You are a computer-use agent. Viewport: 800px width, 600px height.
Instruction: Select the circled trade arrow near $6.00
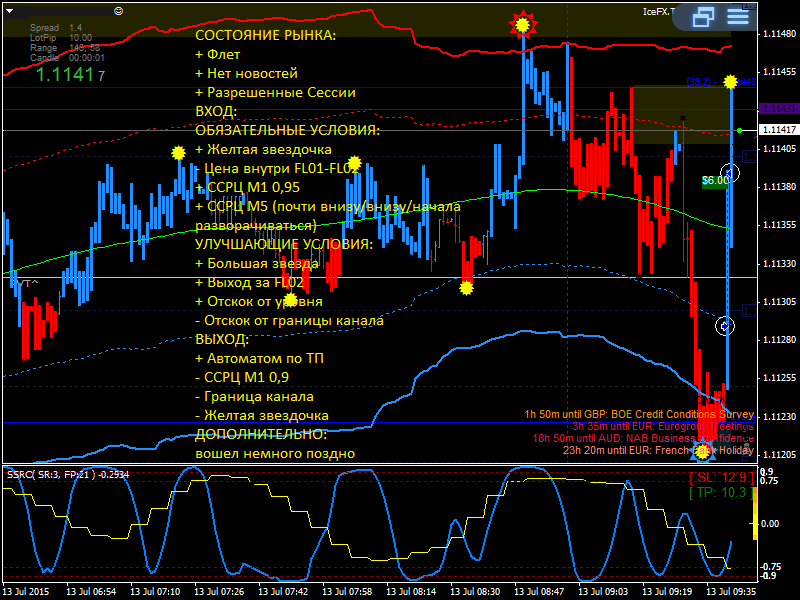click(x=730, y=173)
